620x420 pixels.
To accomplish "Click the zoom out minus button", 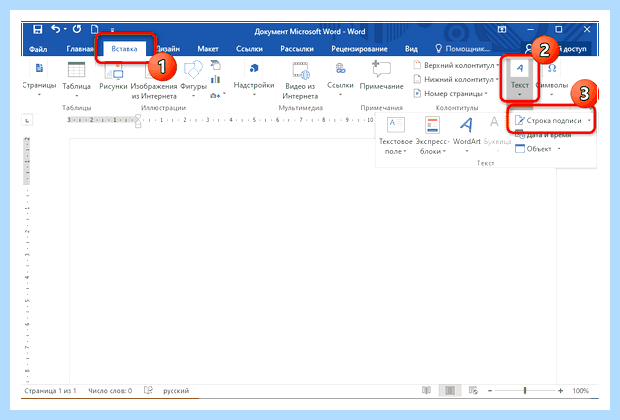I will (490, 391).
